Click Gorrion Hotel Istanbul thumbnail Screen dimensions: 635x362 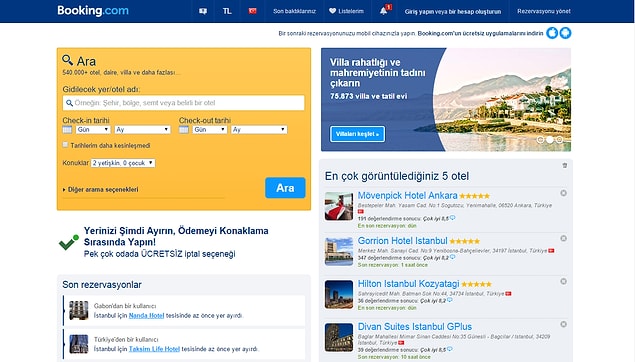339,251
